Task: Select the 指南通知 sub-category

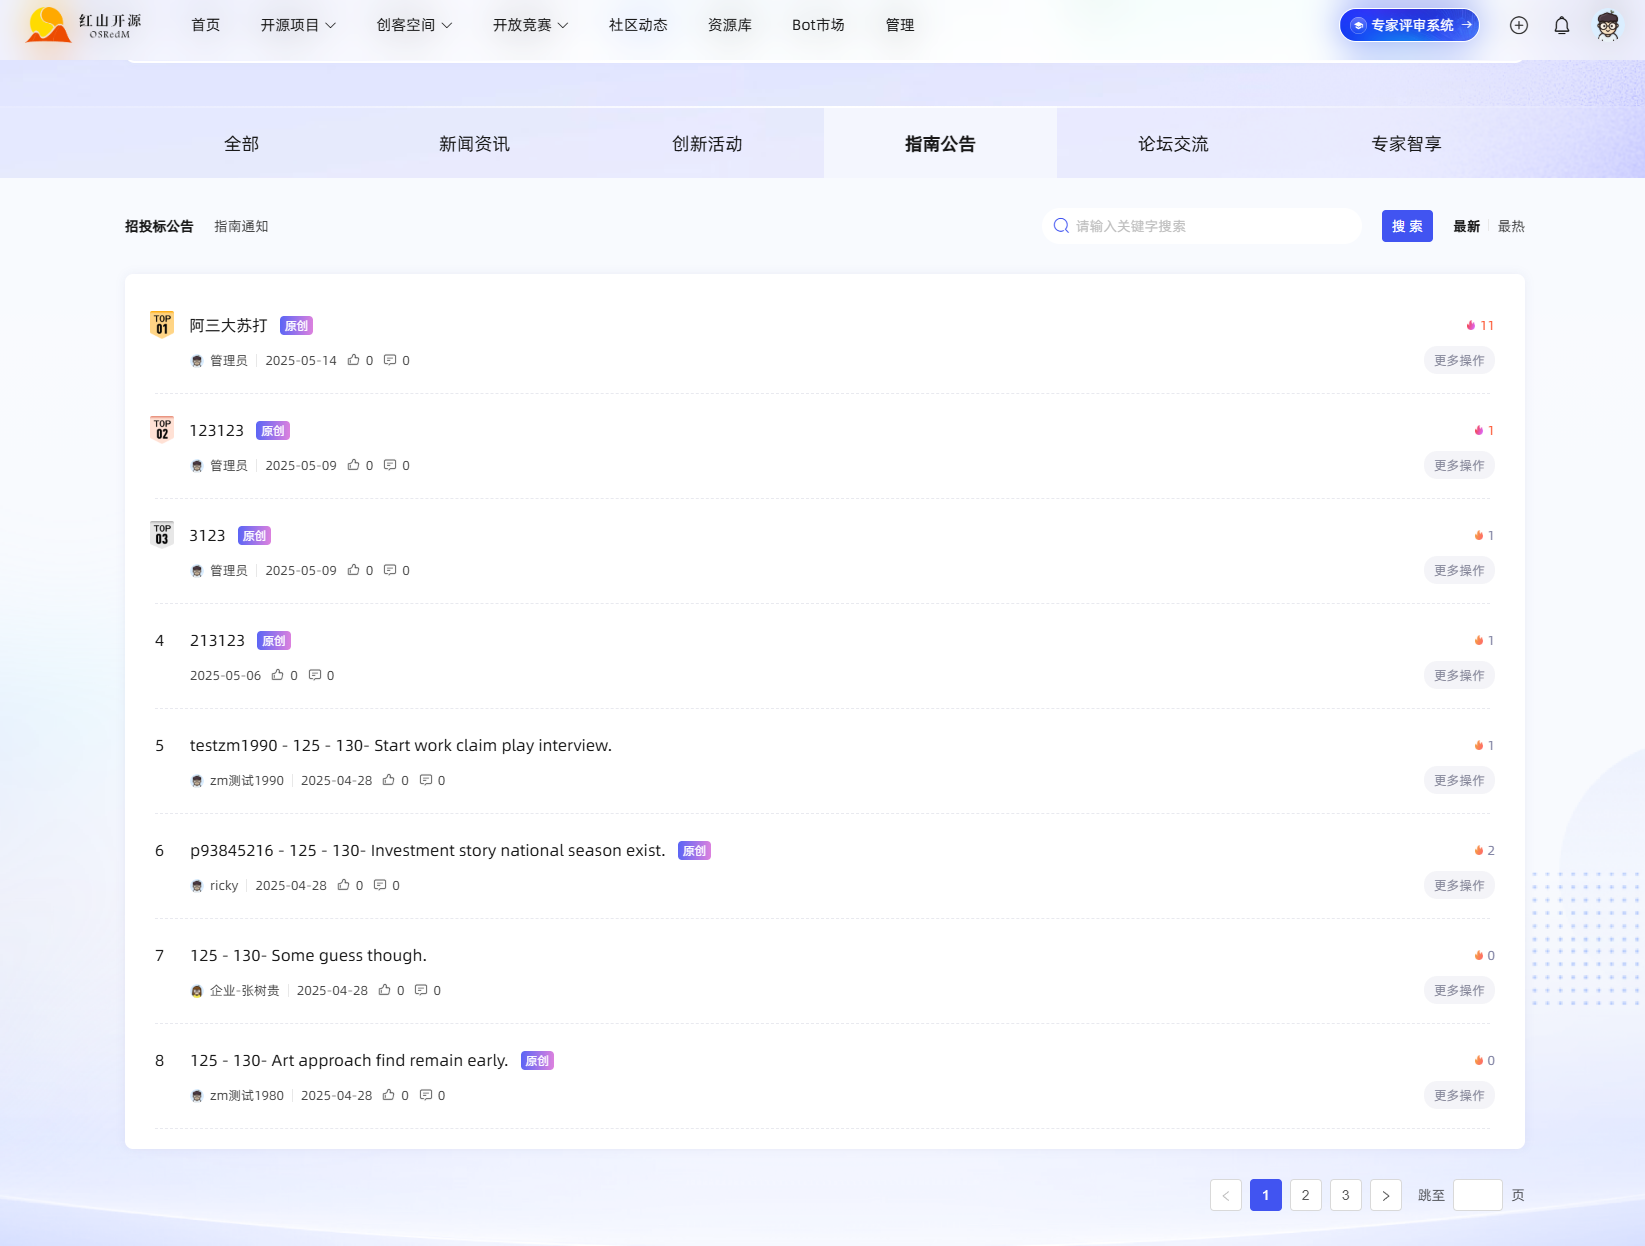Action: click(241, 226)
